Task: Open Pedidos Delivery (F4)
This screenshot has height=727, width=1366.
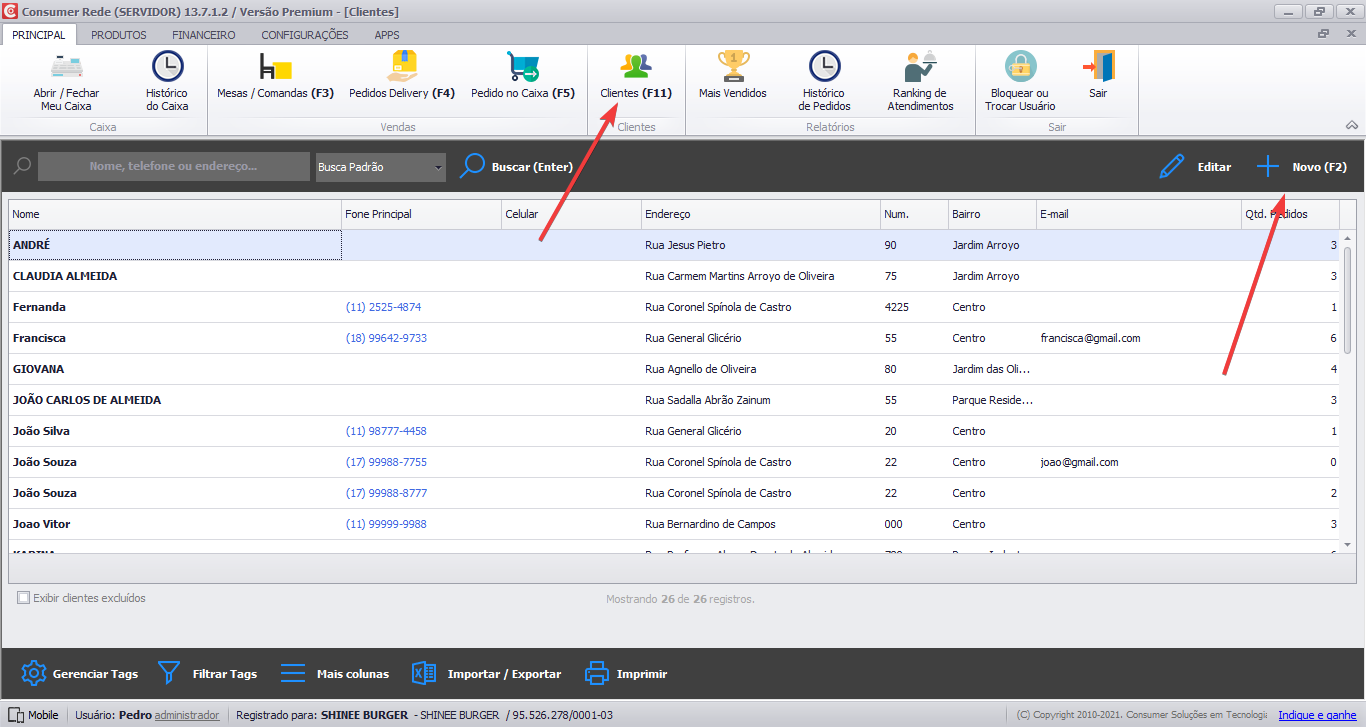Action: 403,80
